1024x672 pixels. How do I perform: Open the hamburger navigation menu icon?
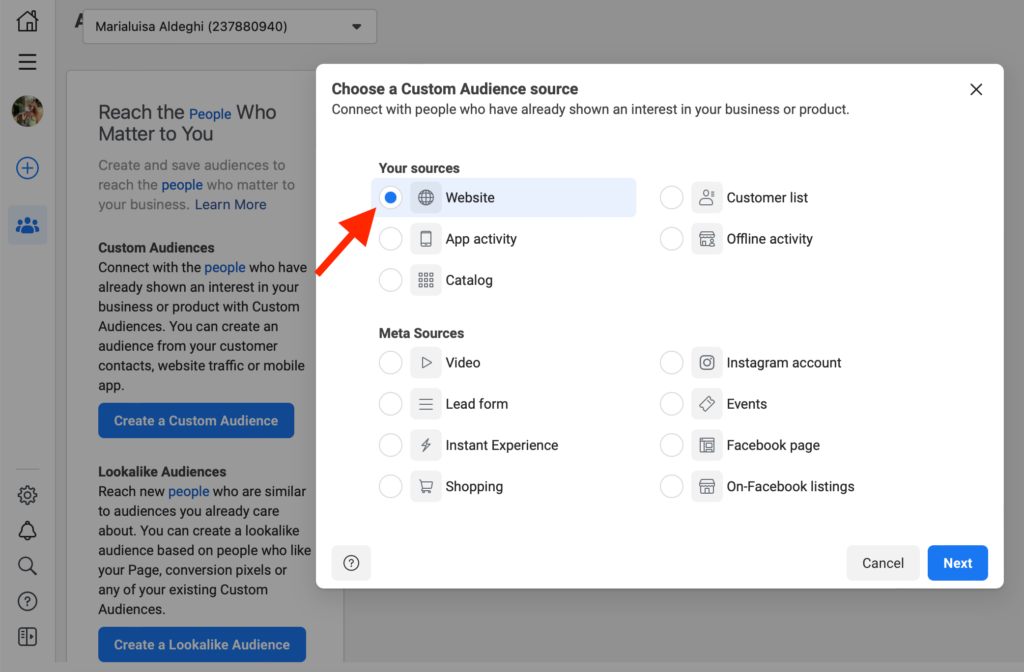click(x=27, y=62)
